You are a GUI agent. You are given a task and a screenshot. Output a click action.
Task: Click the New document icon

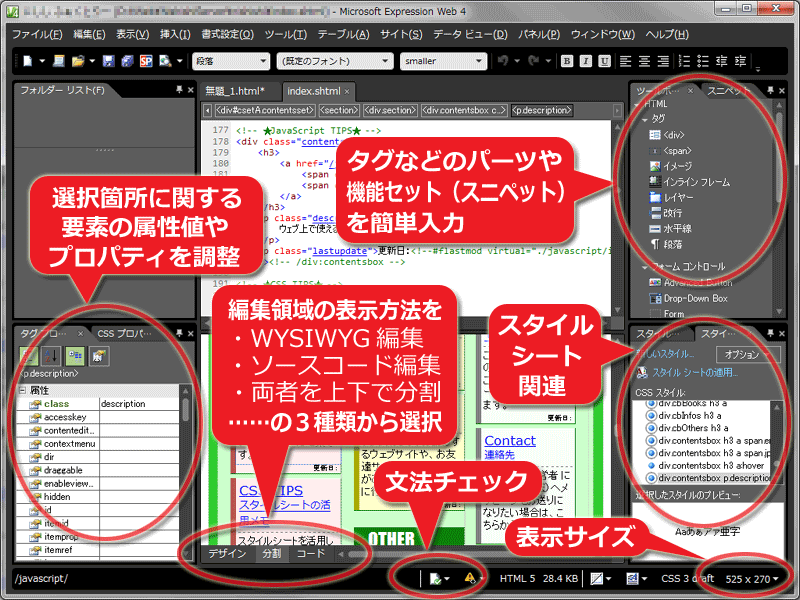pyautogui.click(x=28, y=61)
